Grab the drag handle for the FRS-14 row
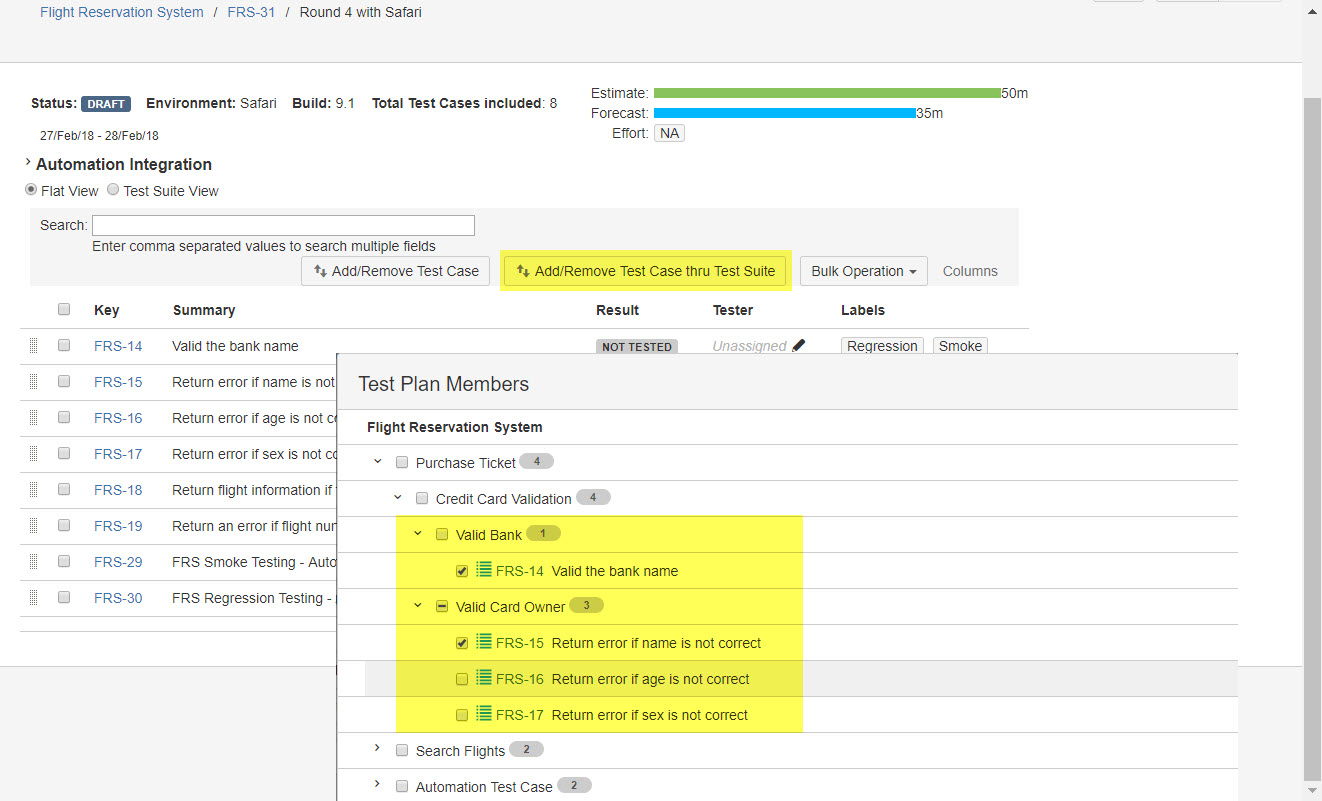 pos(33,346)
